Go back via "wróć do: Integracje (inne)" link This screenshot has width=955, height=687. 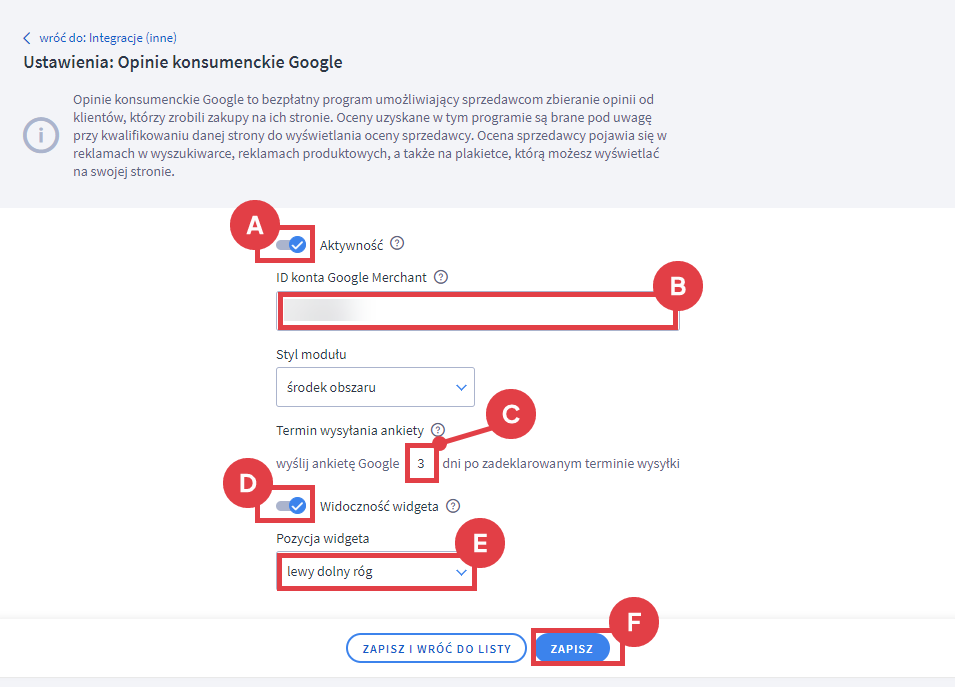(x=107, y=38)
